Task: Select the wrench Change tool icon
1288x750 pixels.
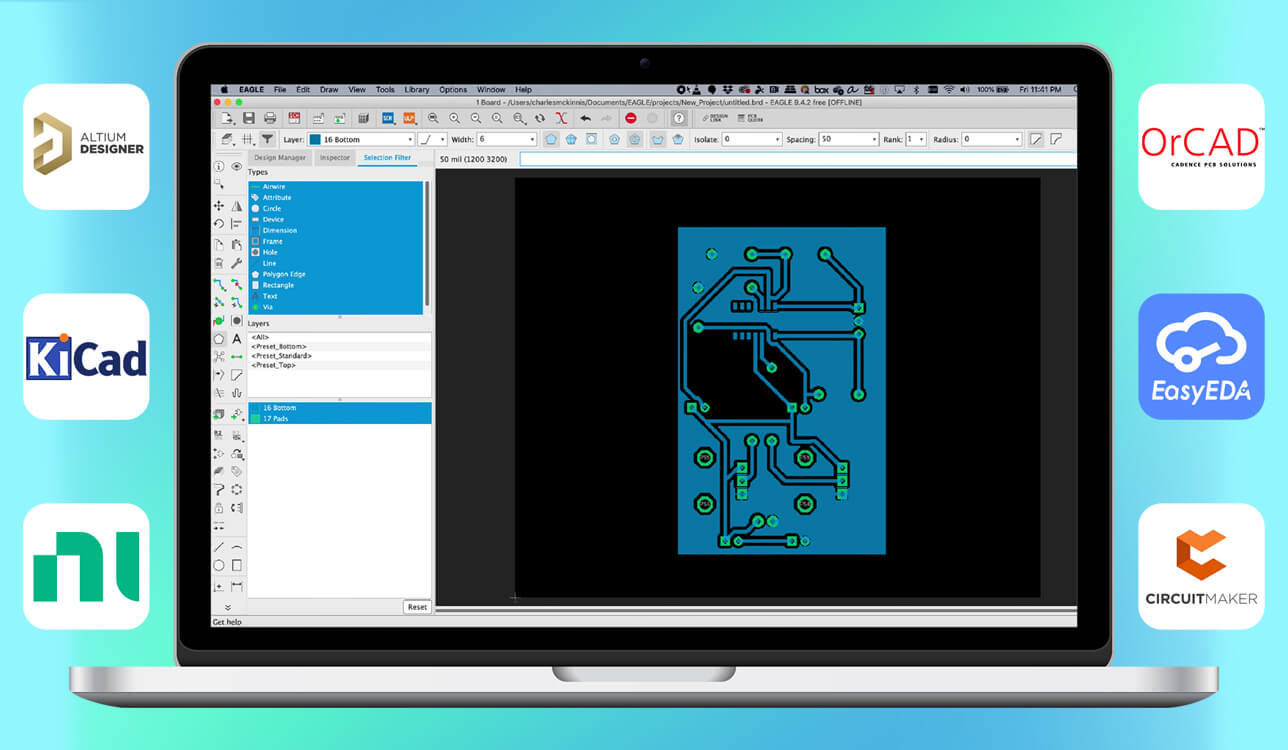Action: [x=237, y=263]
